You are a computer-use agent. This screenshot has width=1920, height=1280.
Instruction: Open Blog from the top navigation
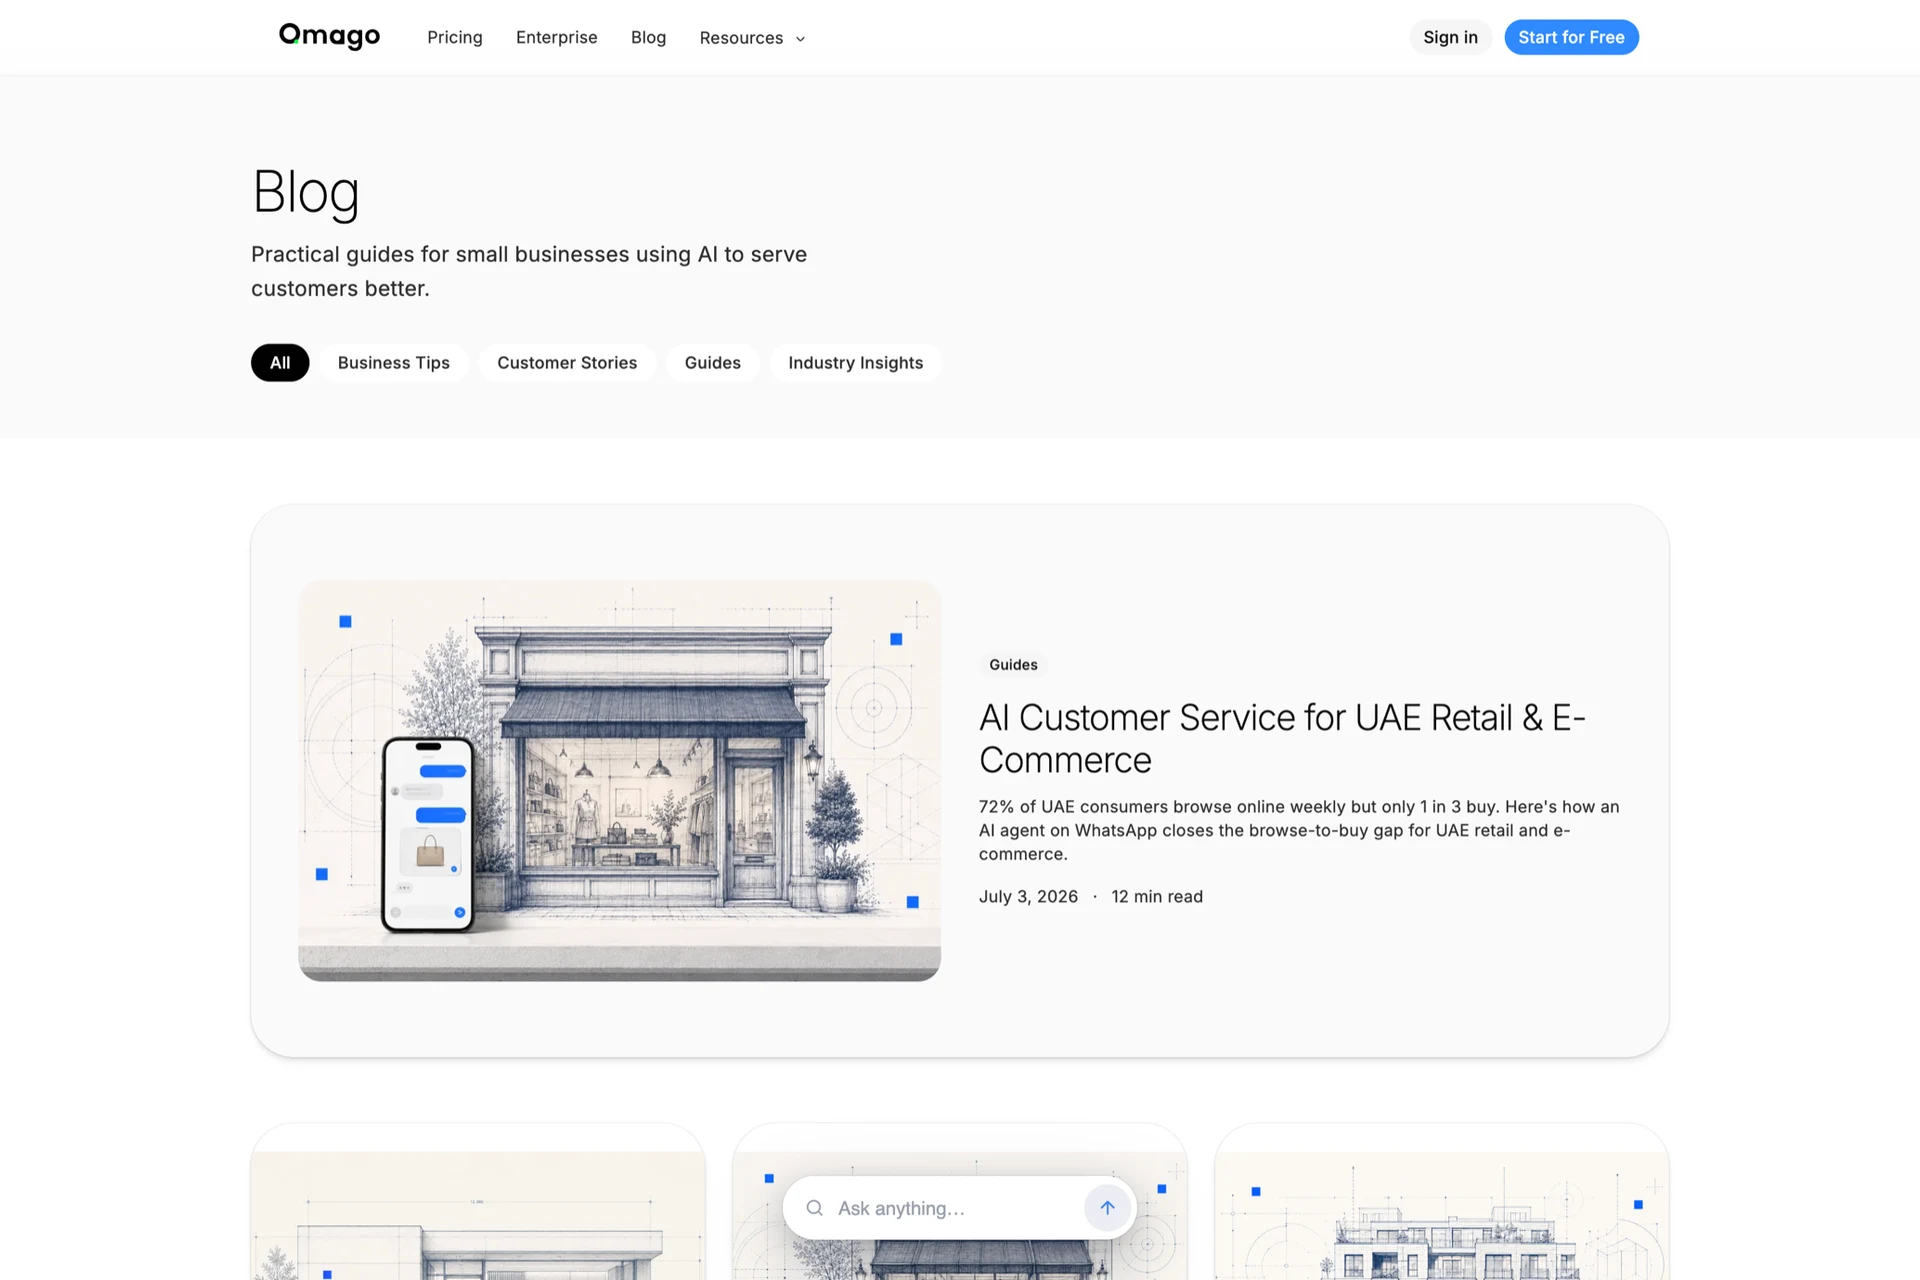click(x=648, y=37)
